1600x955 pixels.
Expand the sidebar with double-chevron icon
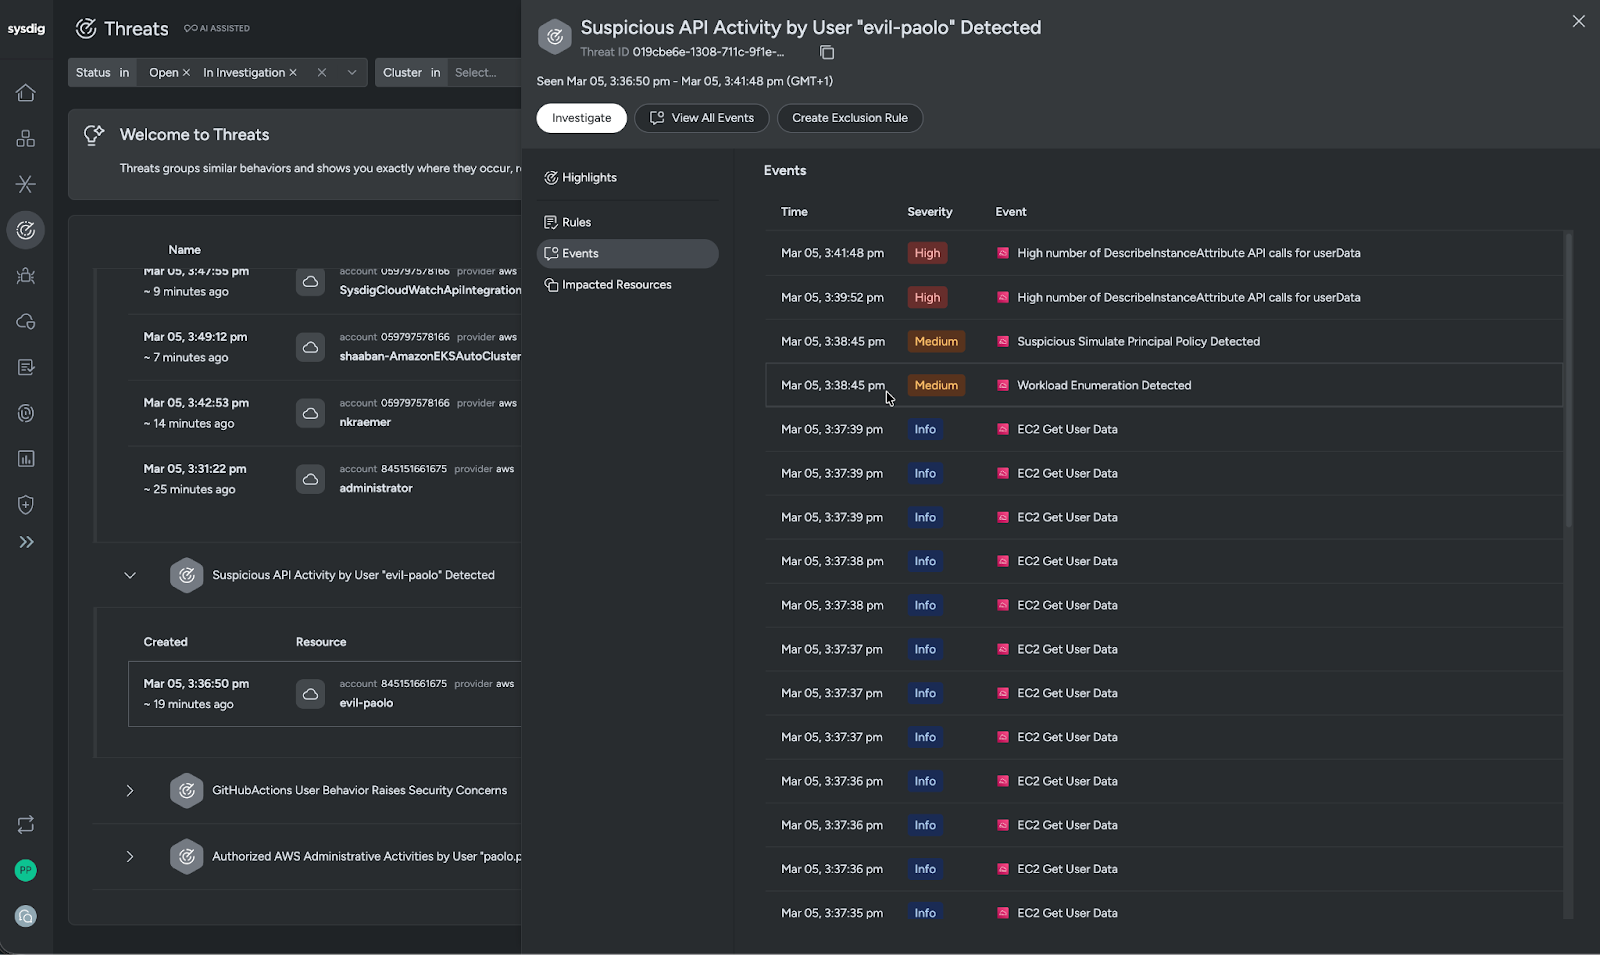point(26,542)
